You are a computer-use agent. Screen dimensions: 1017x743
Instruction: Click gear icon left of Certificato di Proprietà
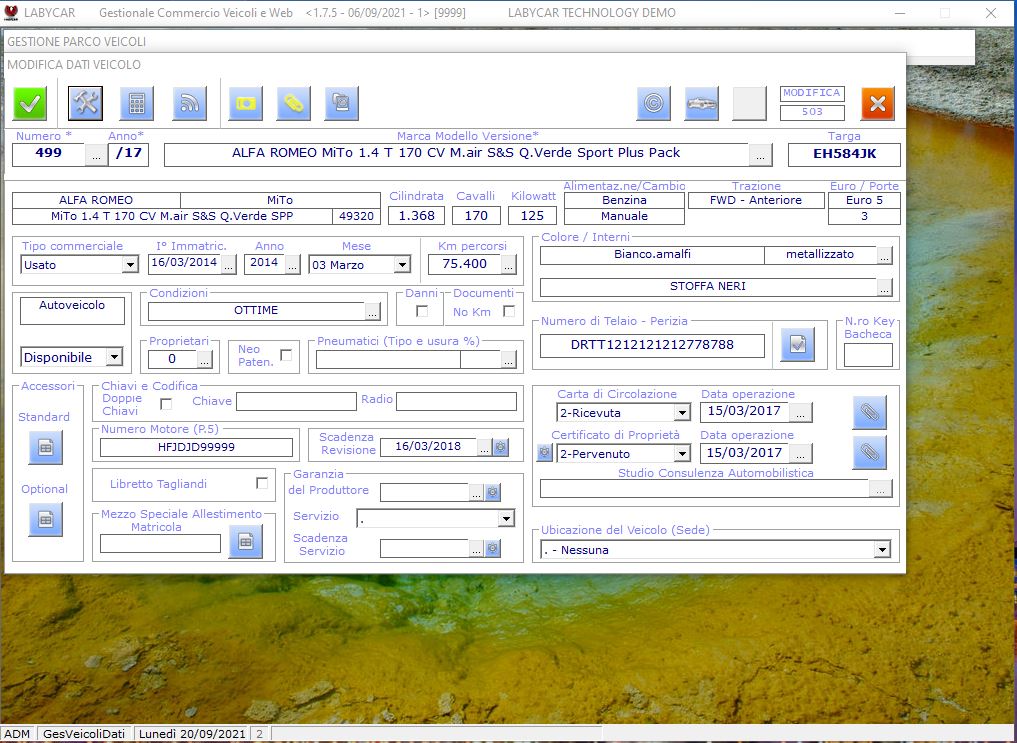[545, 453]
